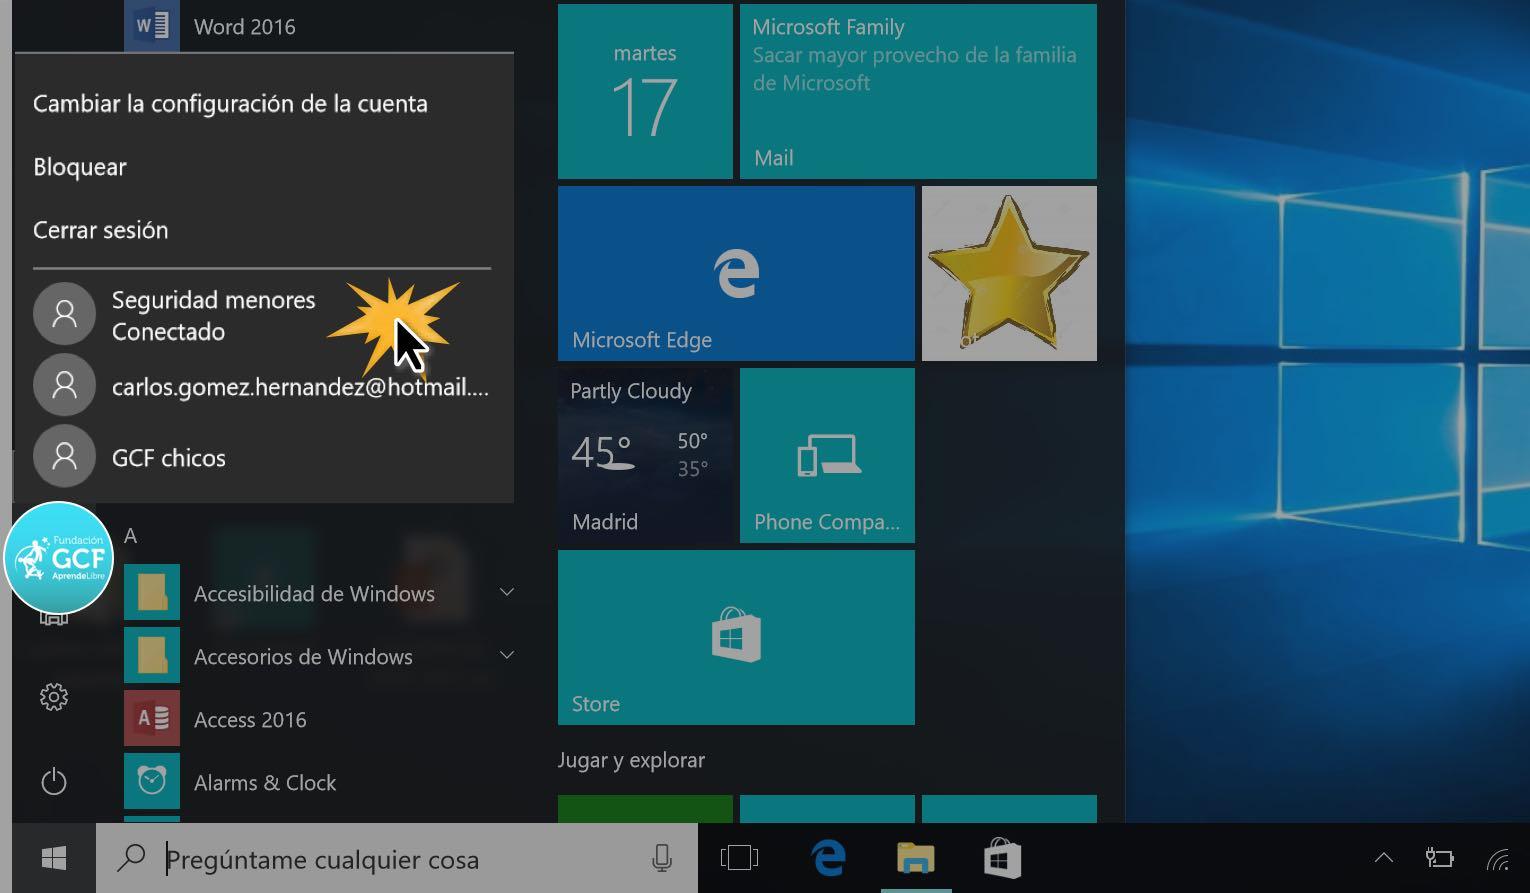This screenshot has width=1530, height=893.
Task: Open File Explorer from the taskbar
Action: (x=915, y=858)
